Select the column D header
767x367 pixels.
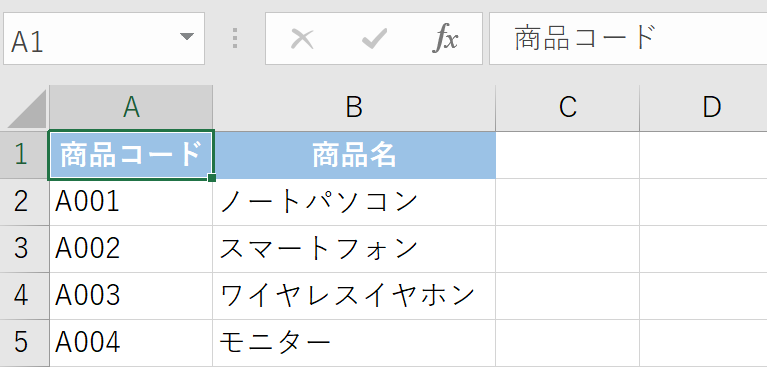[x=703, y=108]
